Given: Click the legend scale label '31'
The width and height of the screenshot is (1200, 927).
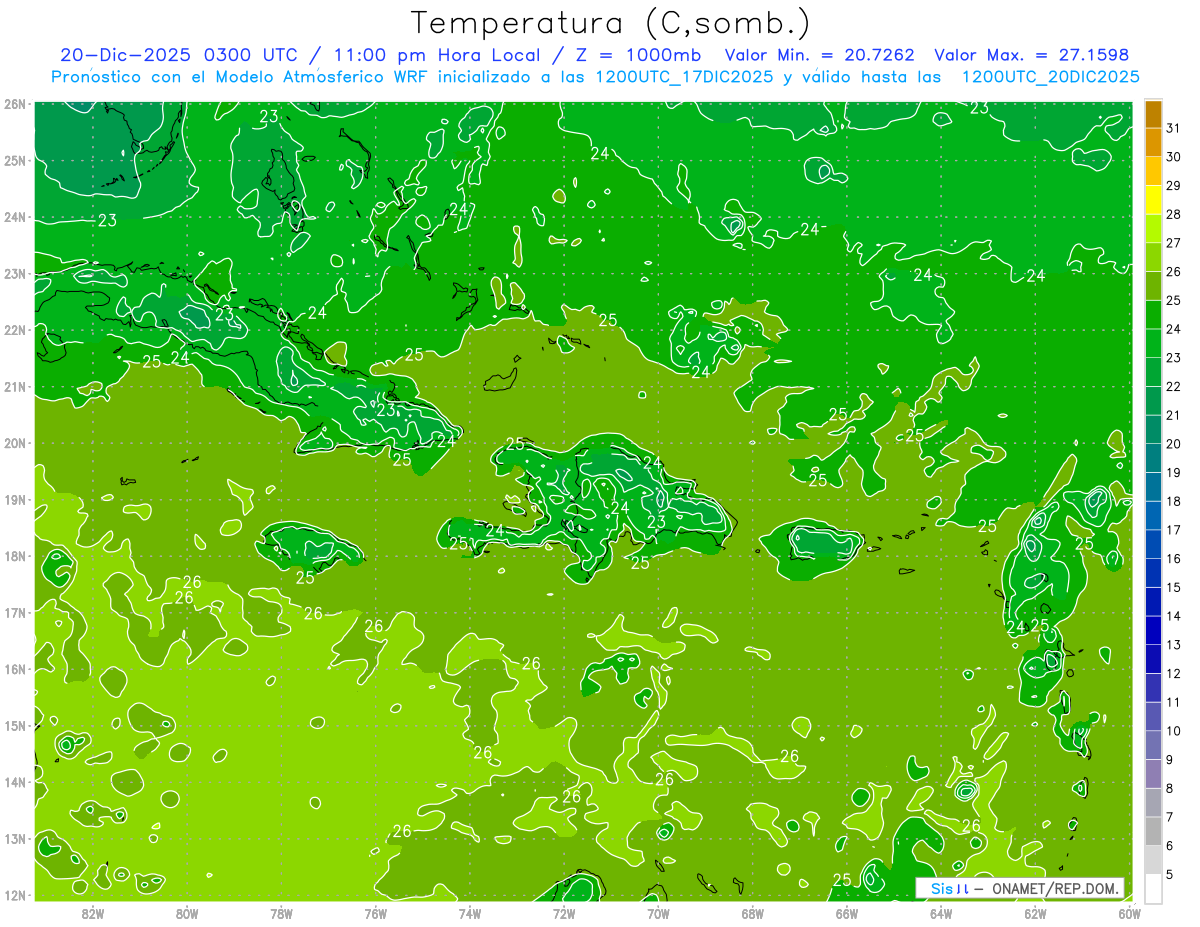Looking at the screenshot, I should click(x=1173, y=127).
